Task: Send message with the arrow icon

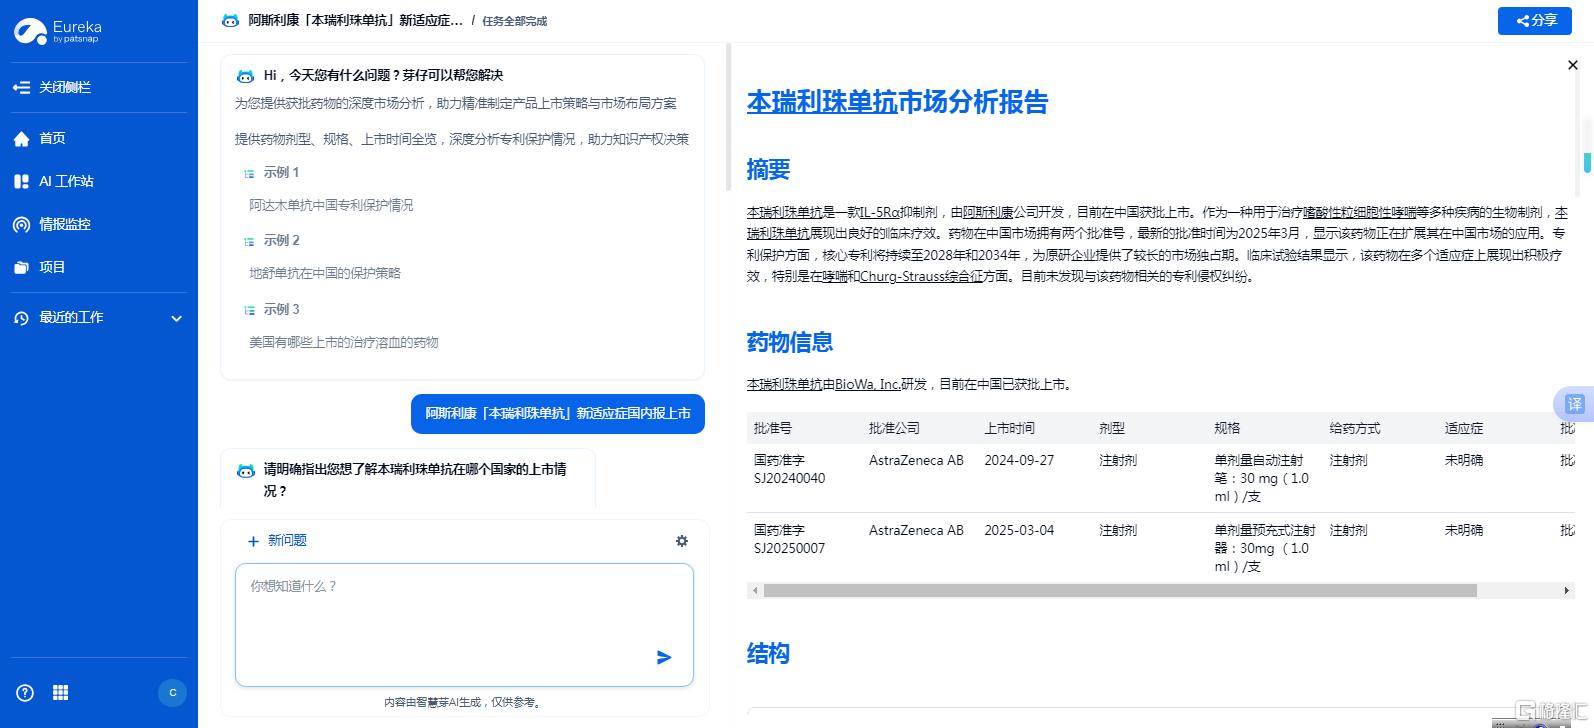Action: (664, 657)
